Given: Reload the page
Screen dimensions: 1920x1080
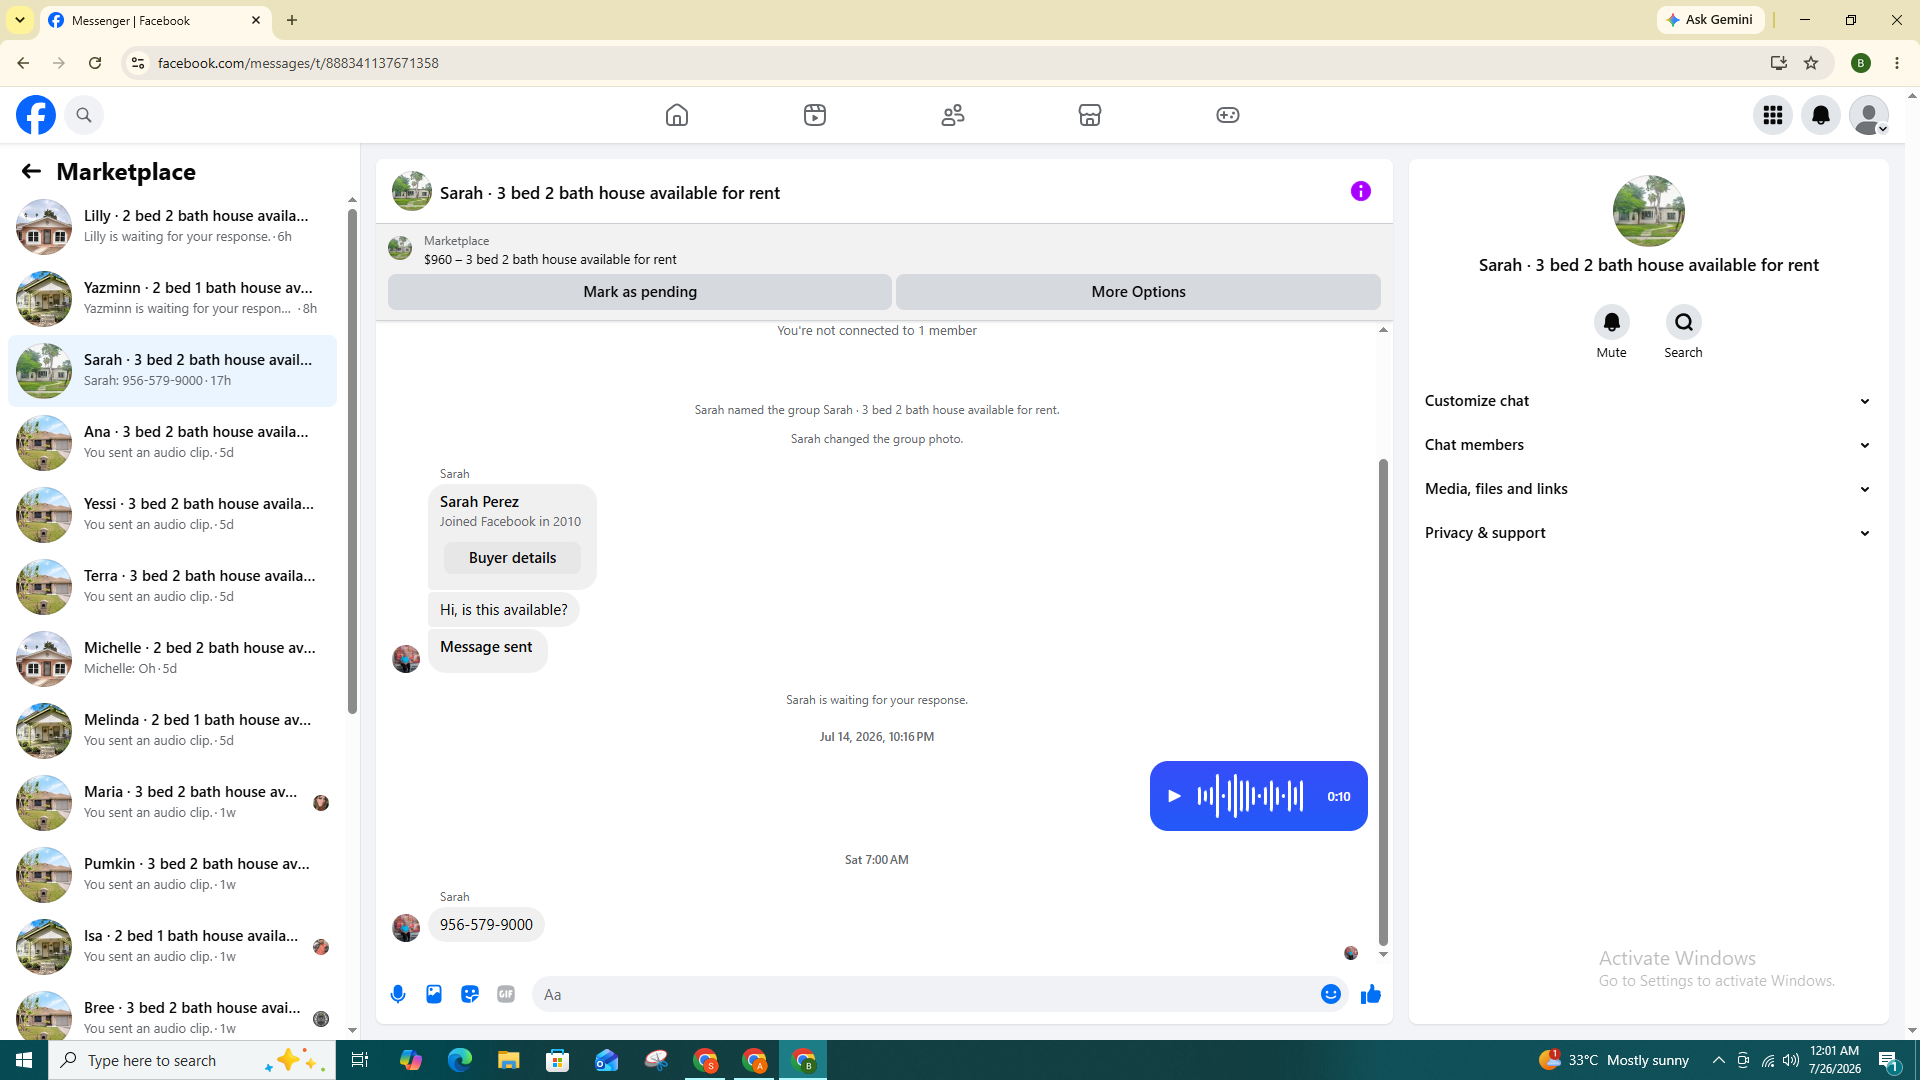Looking at the screenshot, I should pyautogui.click(x=95, y=63).
